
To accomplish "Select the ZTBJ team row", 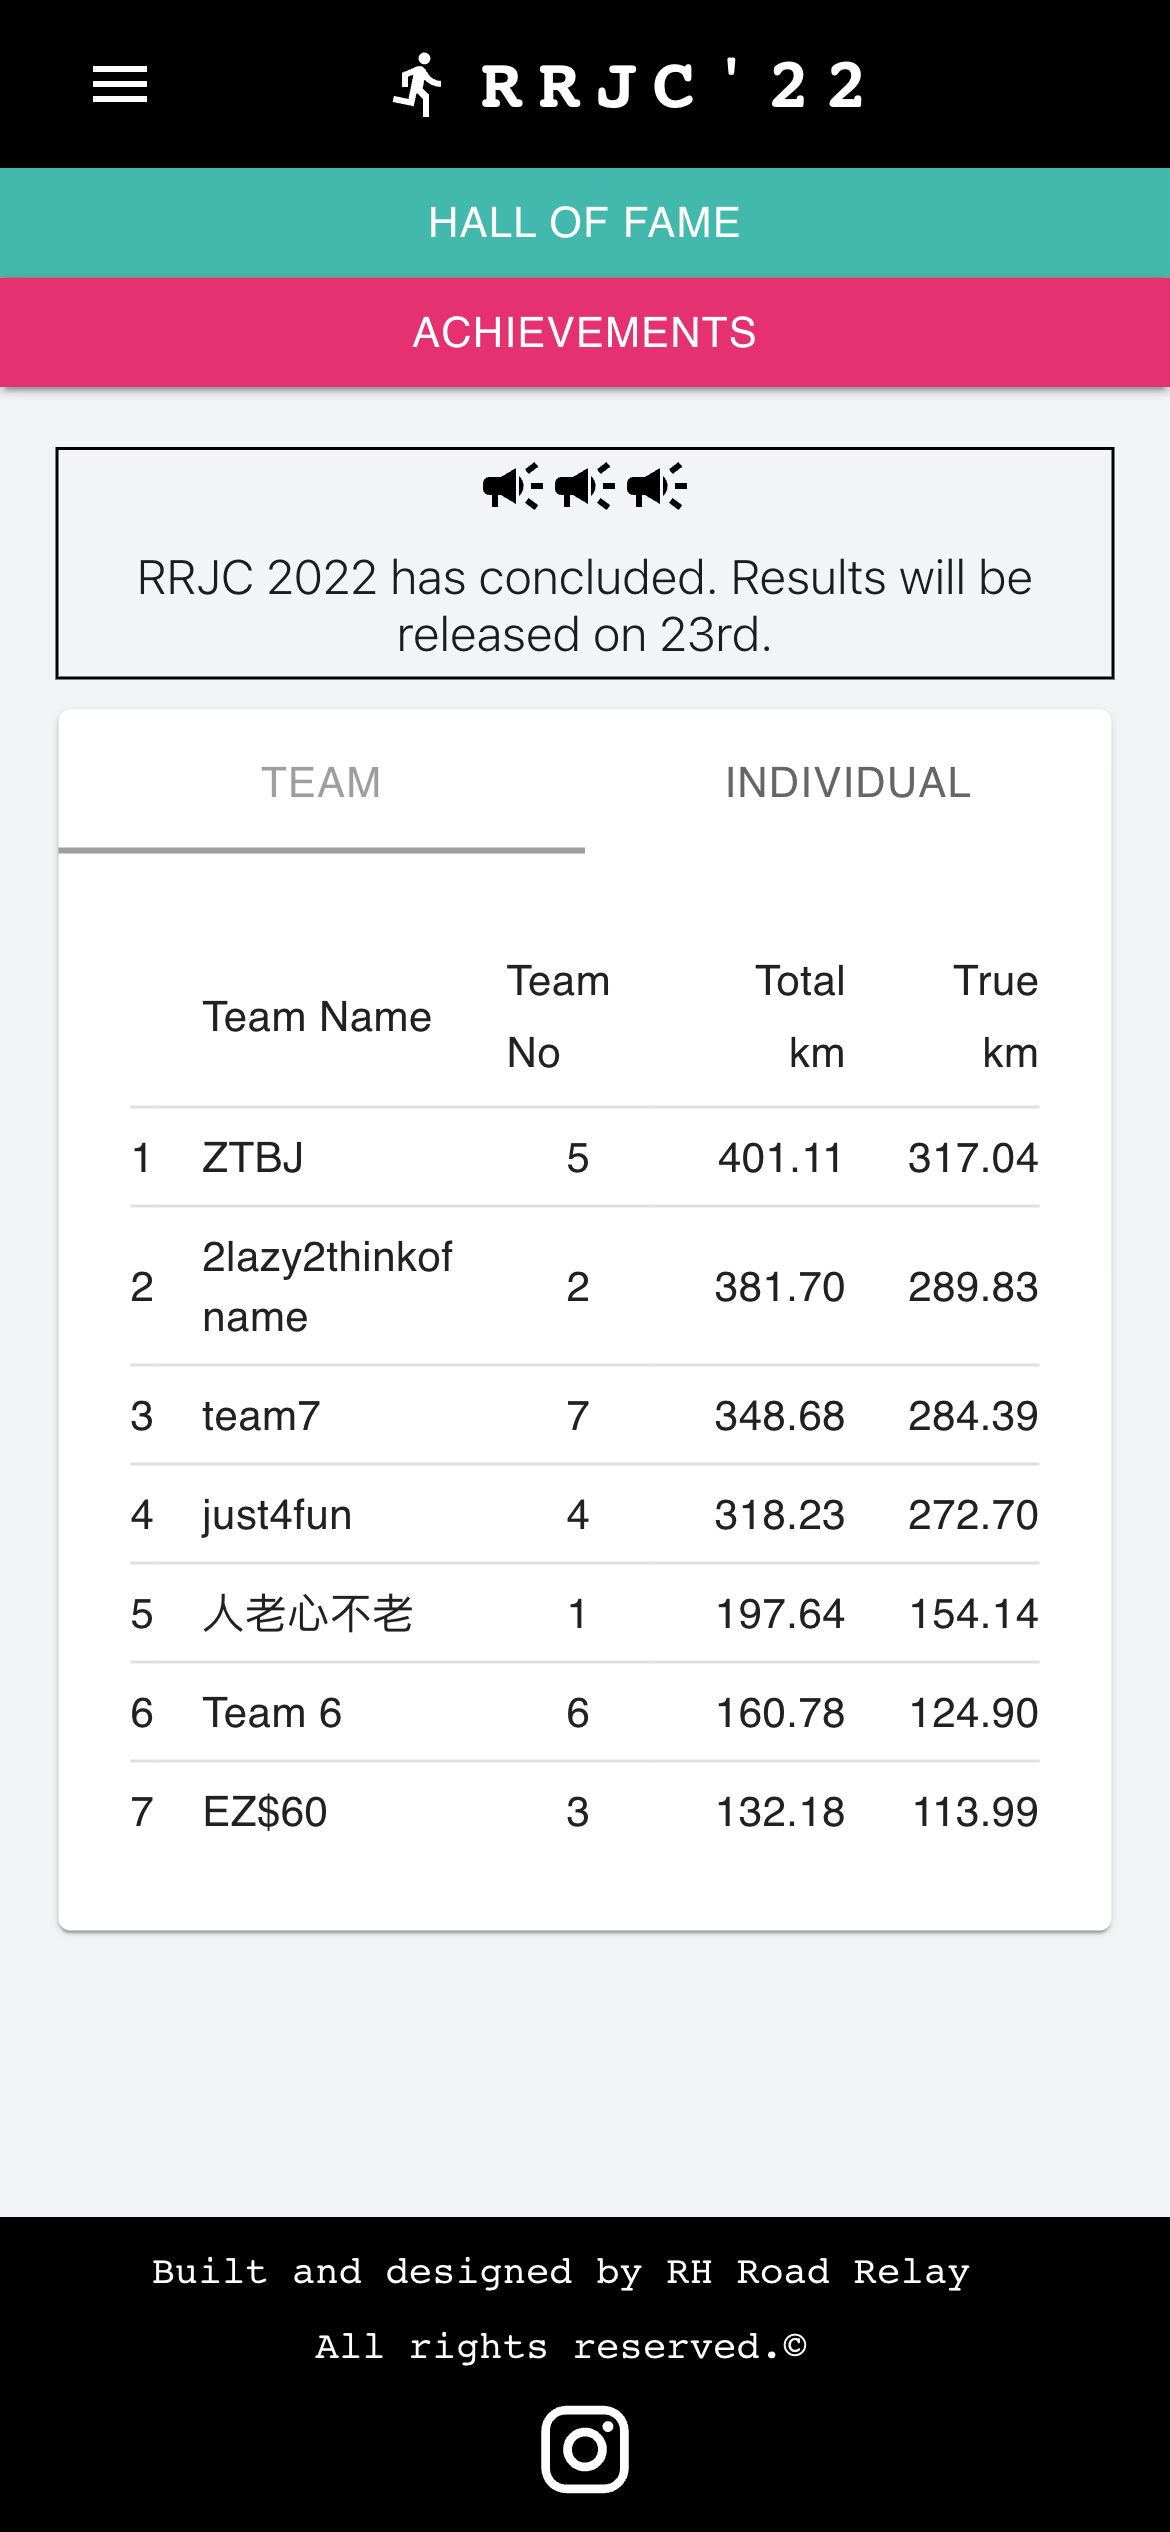I will pyautogui.click(x=585, y=1157).
